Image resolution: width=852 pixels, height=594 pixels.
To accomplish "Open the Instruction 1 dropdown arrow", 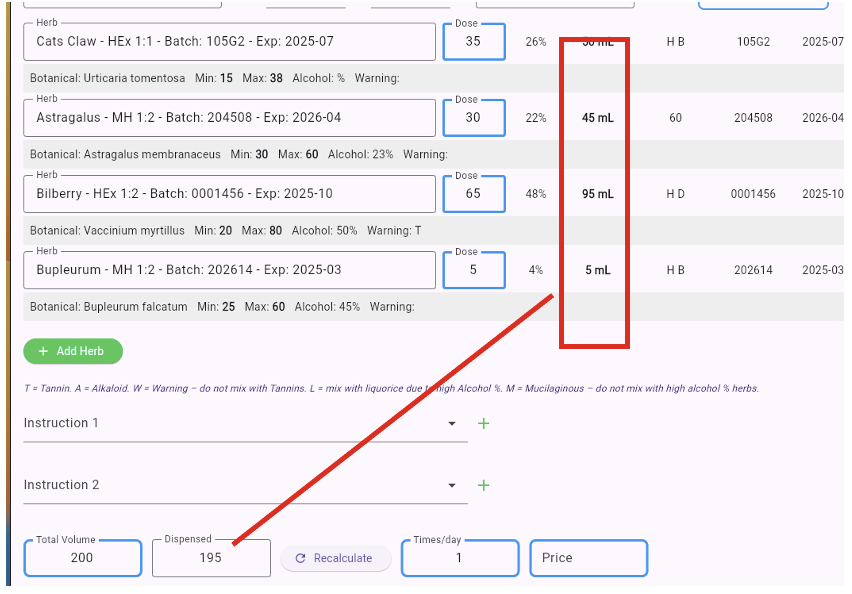I will click(x=452, y=423).
